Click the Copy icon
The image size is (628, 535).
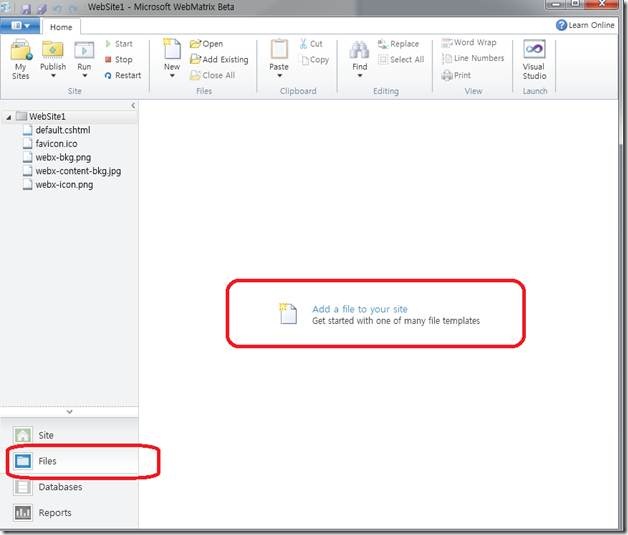305,60
